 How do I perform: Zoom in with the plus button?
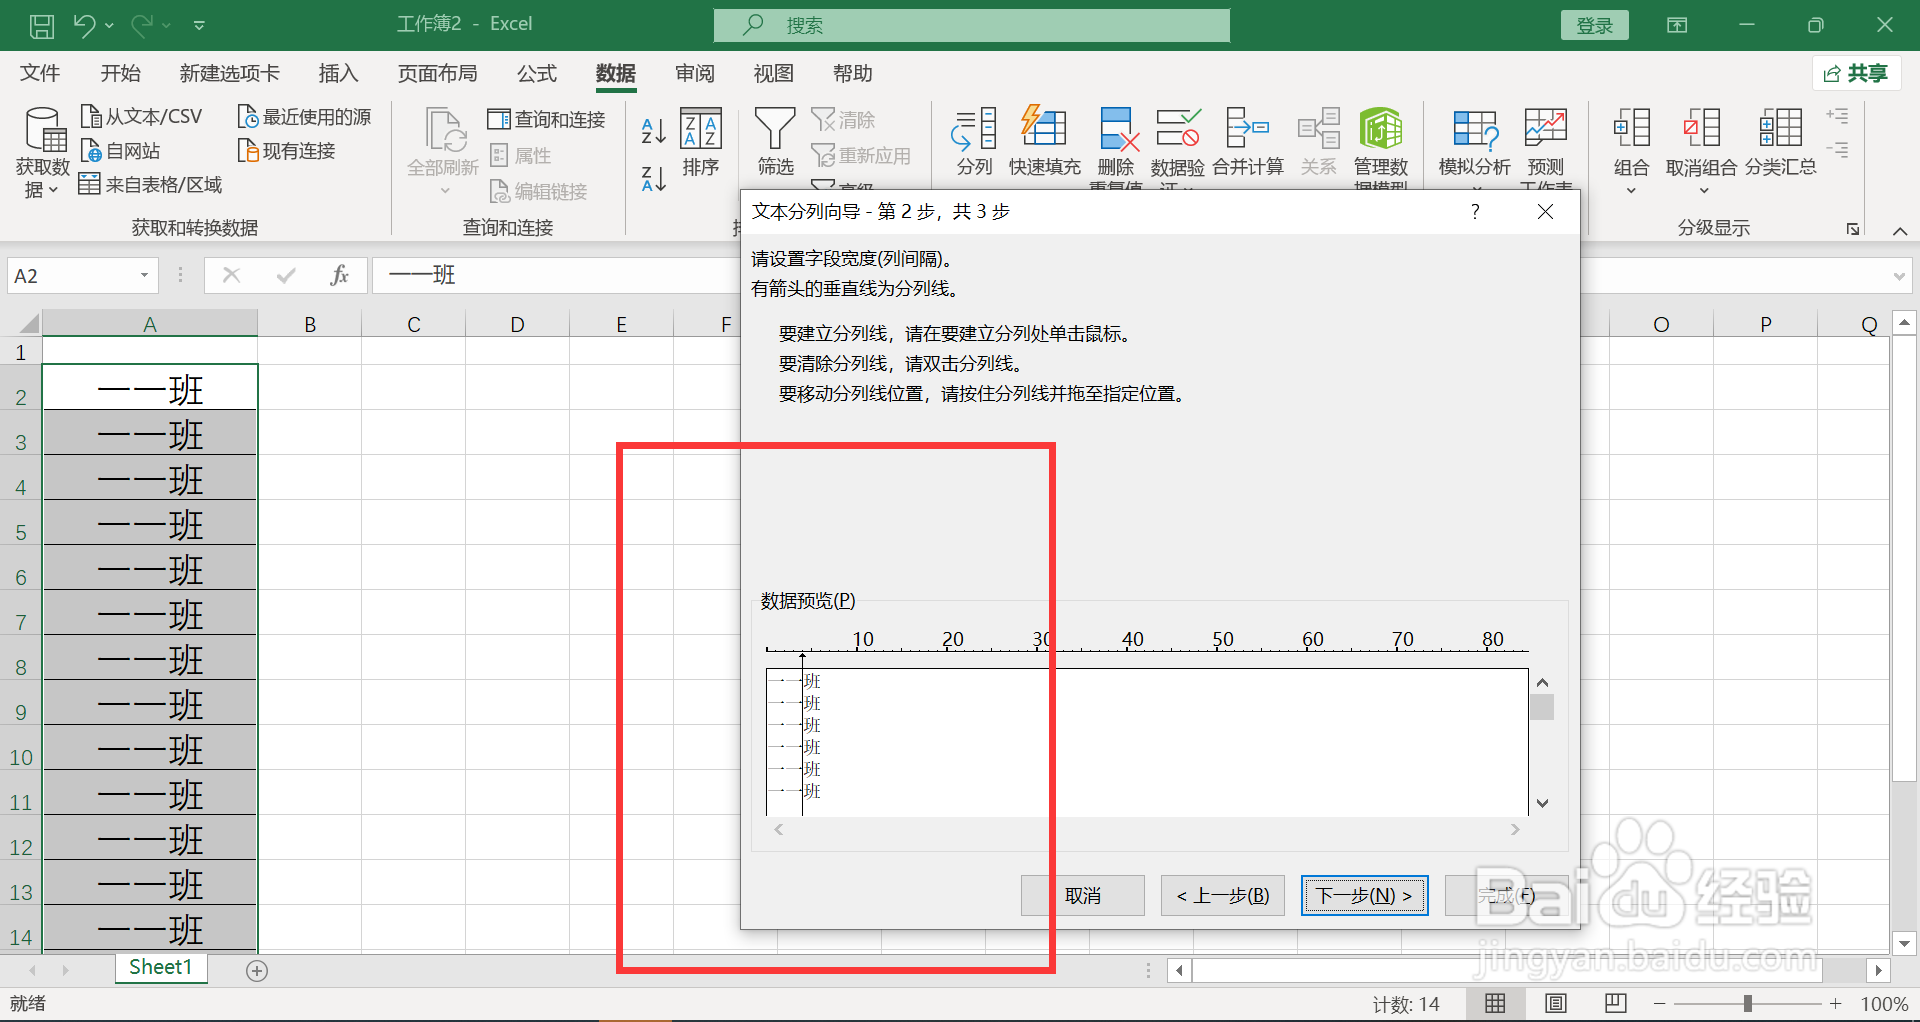point(1835,1003)
